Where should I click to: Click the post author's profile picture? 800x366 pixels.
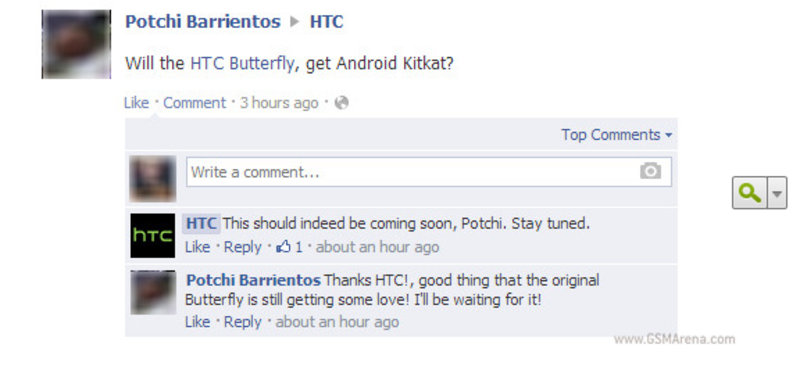tap(76, 44)
